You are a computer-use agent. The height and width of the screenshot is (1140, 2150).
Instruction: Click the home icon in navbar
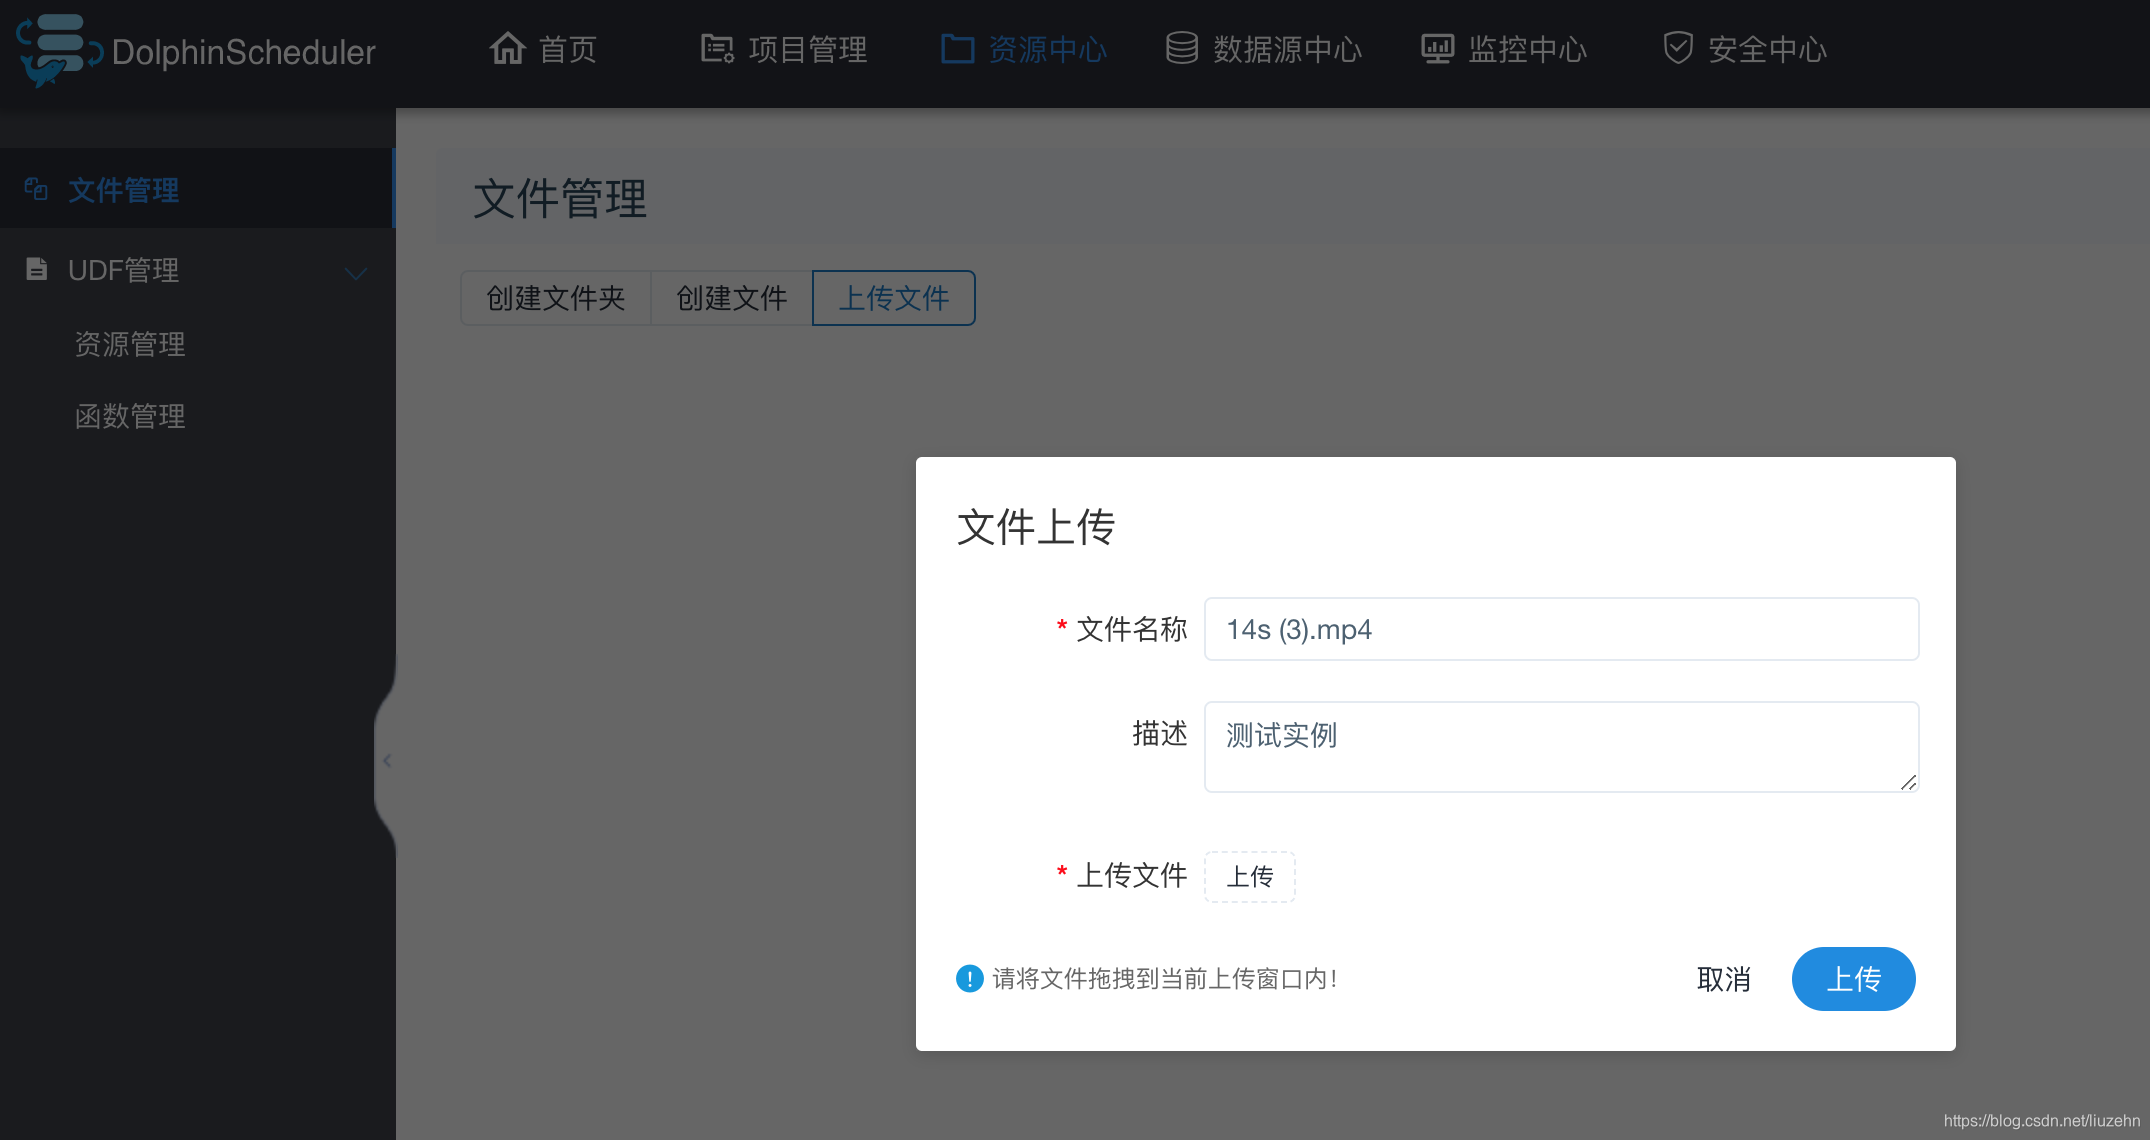tap(507, 48)
